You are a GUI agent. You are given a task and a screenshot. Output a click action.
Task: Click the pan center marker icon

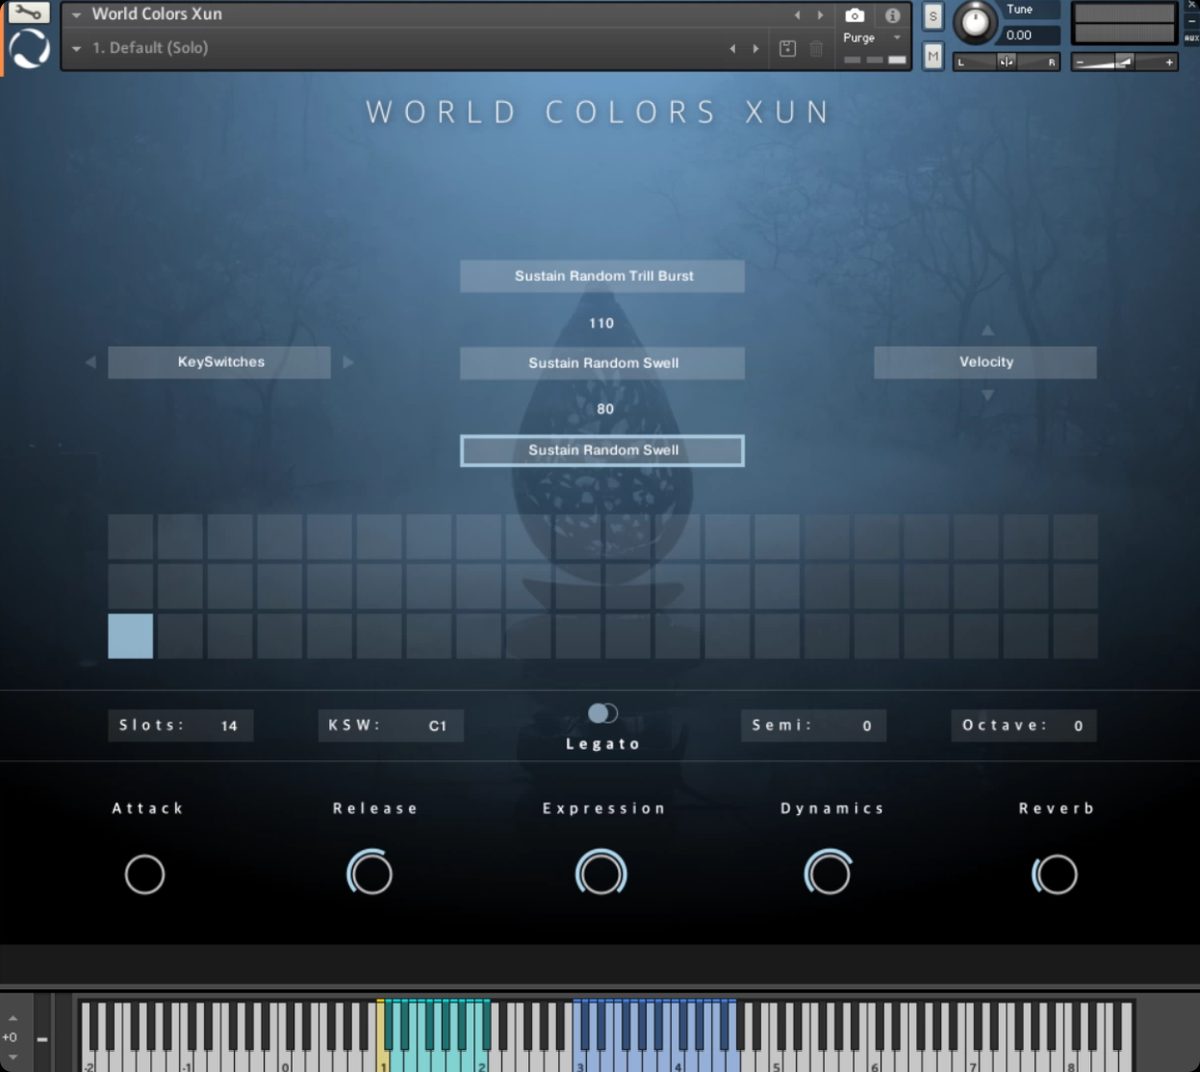(x=1006, y=62)
